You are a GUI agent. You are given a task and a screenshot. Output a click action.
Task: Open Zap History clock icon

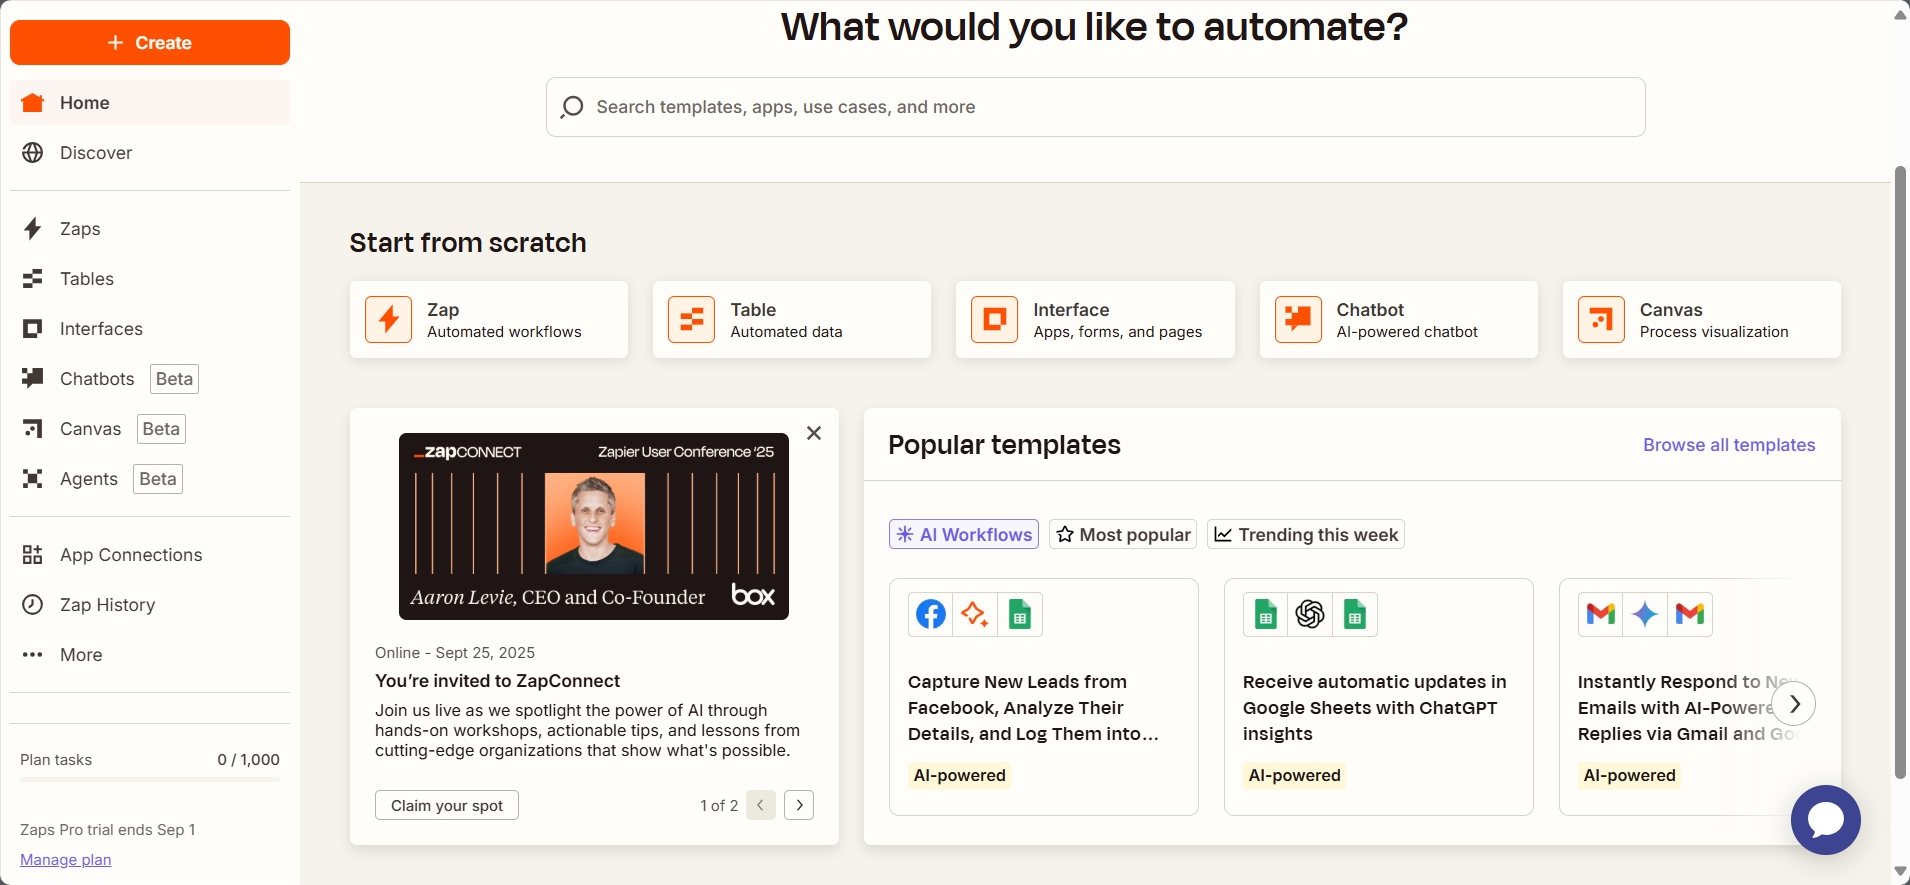tap(33, 605)
